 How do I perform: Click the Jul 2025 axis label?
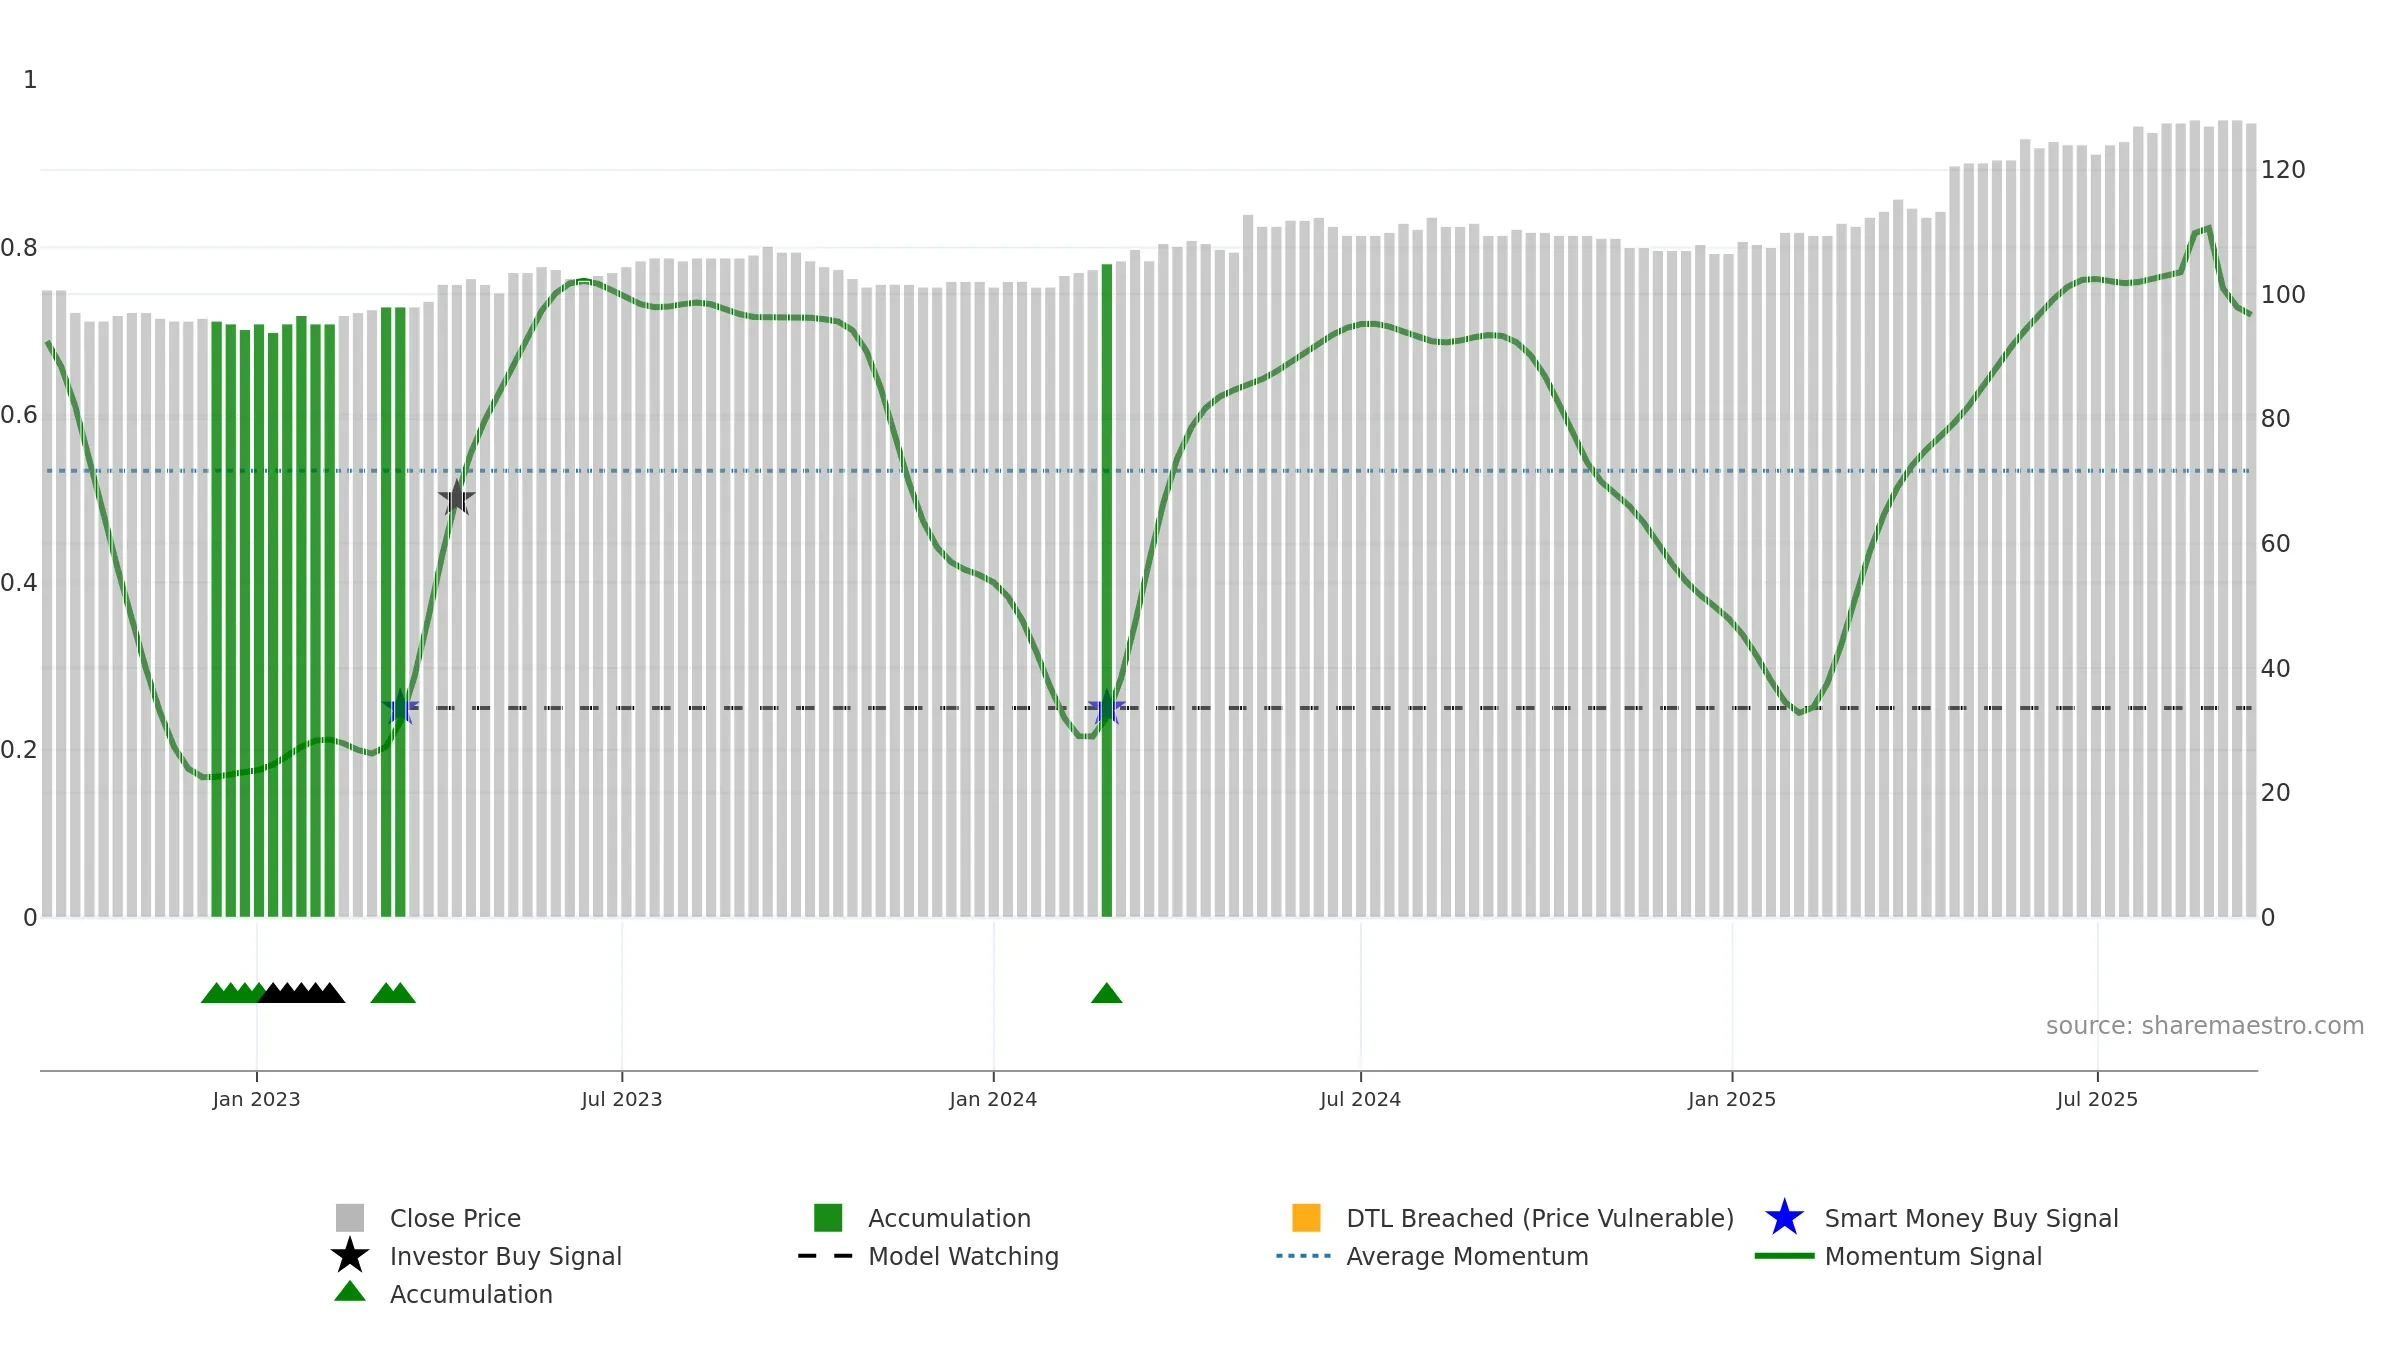tap(2097, 1100)
